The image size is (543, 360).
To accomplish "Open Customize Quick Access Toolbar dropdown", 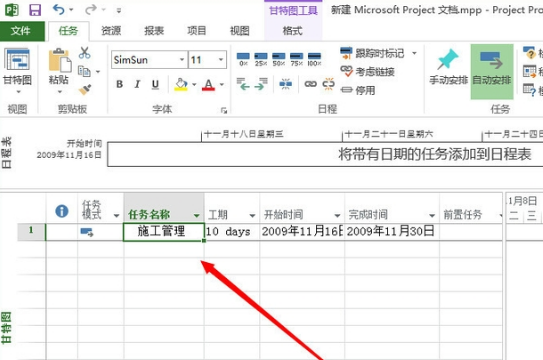I will pyautogui.click(x=119, y=10).
